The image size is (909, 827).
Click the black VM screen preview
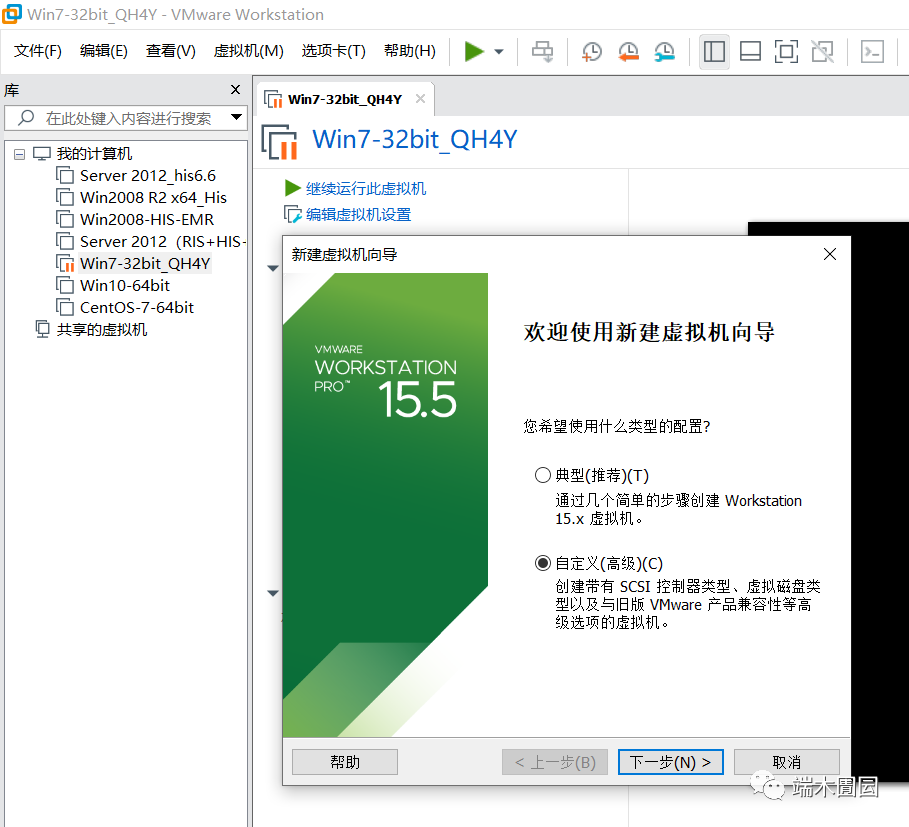click(x=879, y=501)
